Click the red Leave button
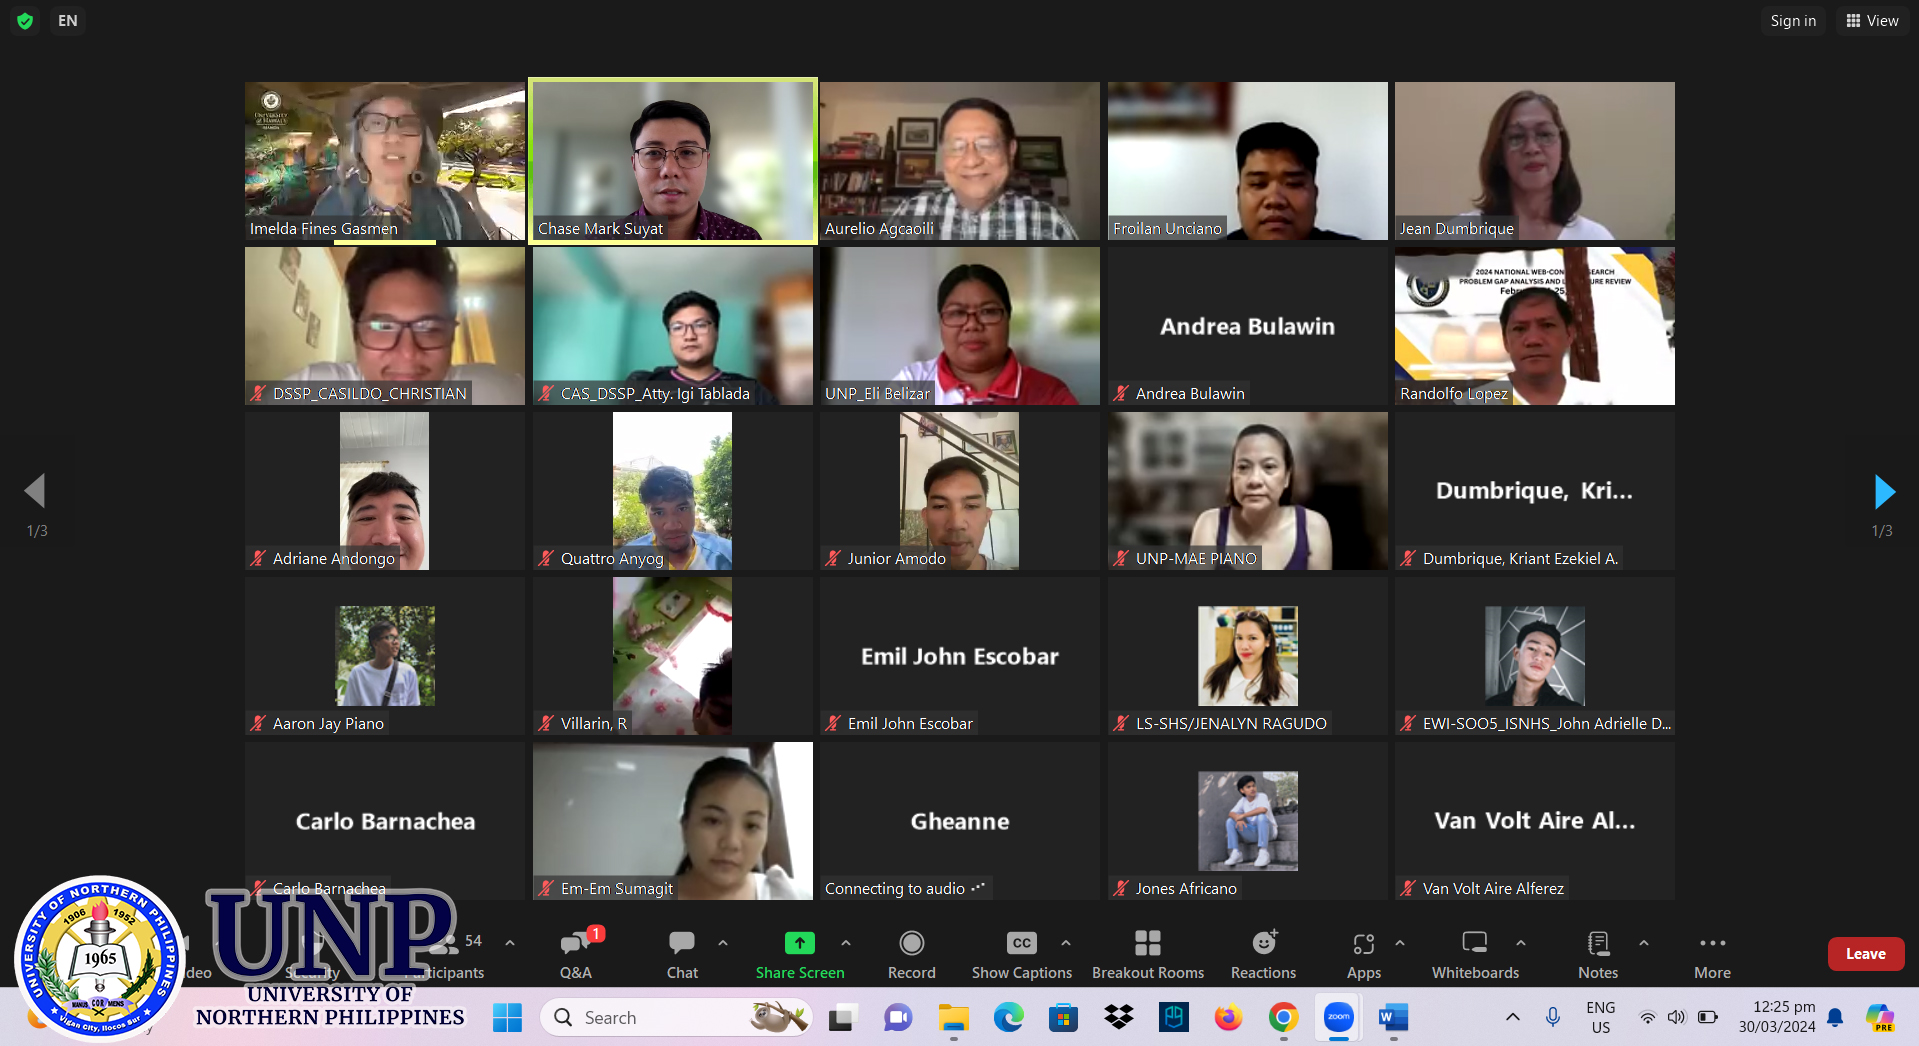 coord(1865,954)
